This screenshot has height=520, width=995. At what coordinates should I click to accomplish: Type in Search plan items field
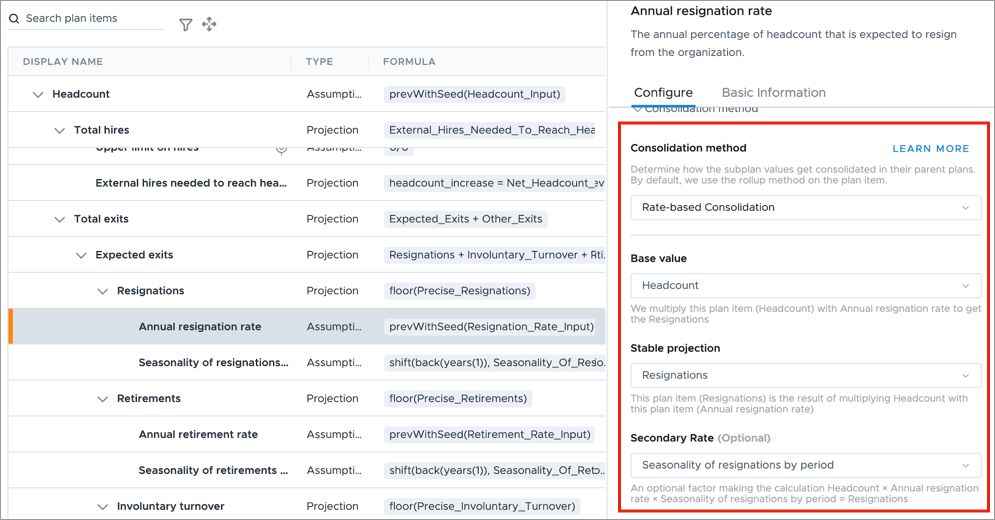[x=90, y=19]
